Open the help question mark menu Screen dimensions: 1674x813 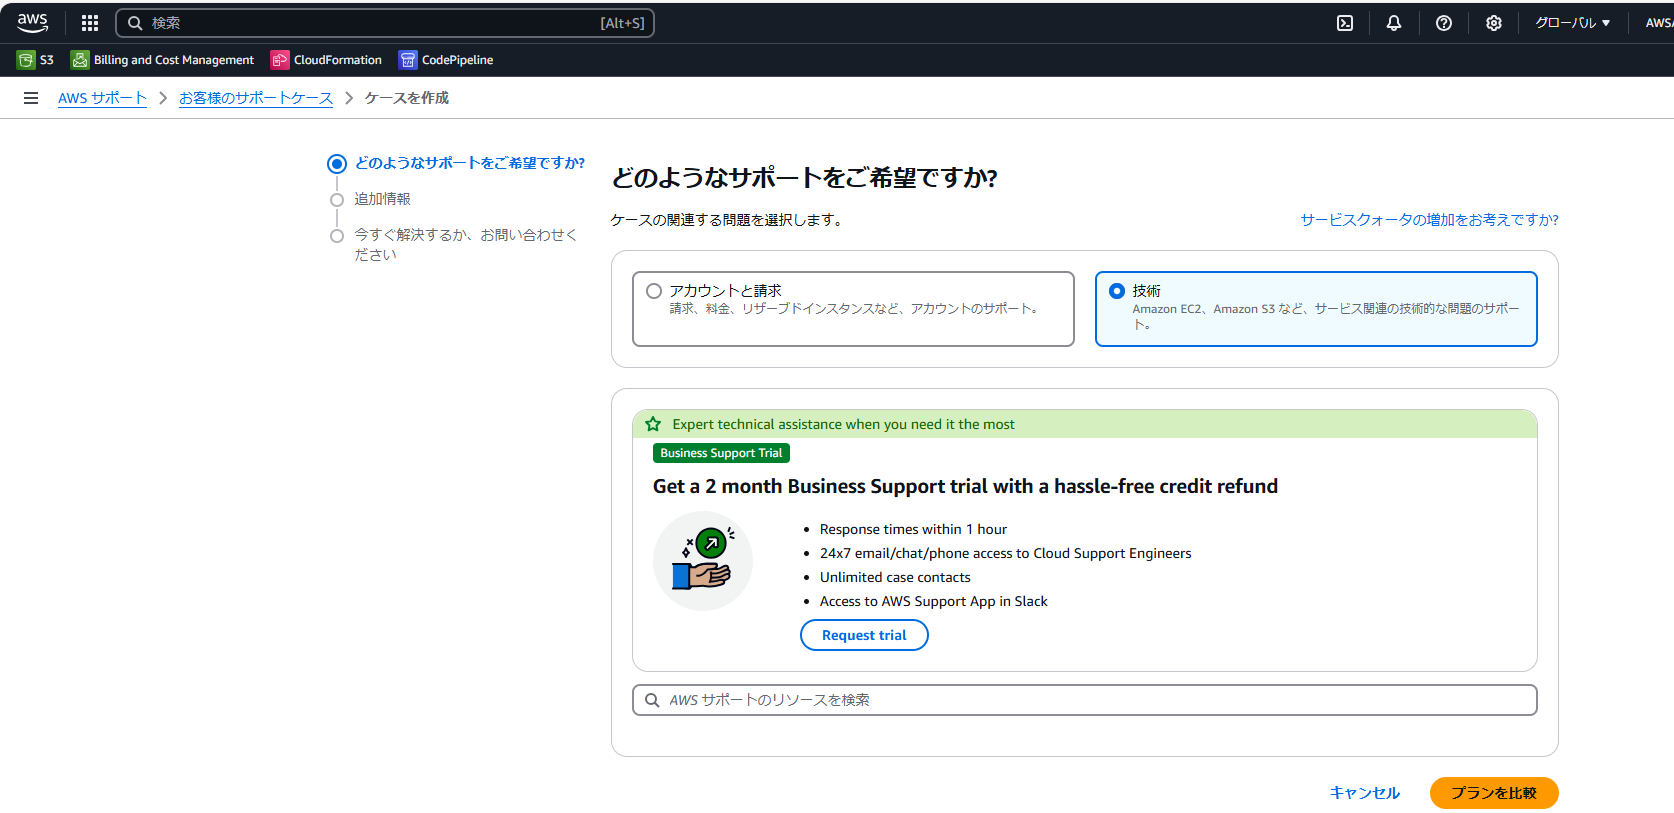tap(1444, 23)
